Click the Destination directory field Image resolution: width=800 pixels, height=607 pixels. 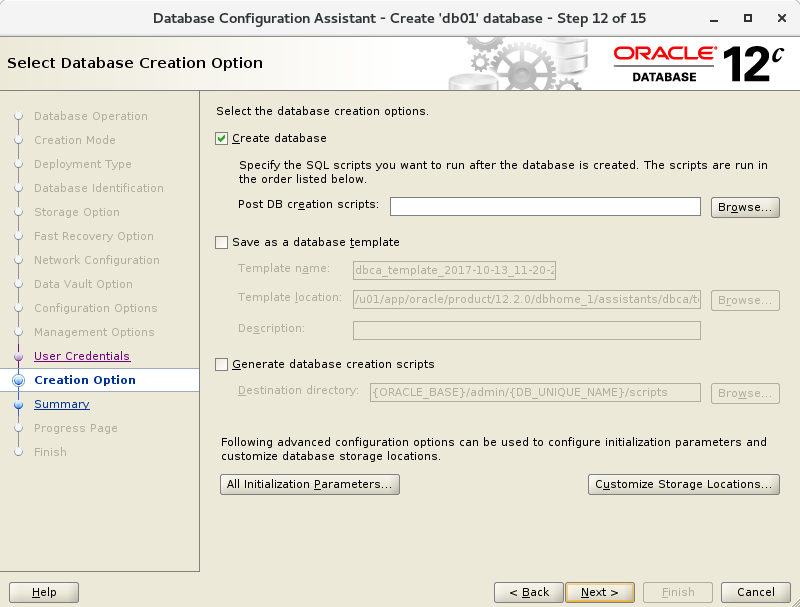[x=535, y=392]
